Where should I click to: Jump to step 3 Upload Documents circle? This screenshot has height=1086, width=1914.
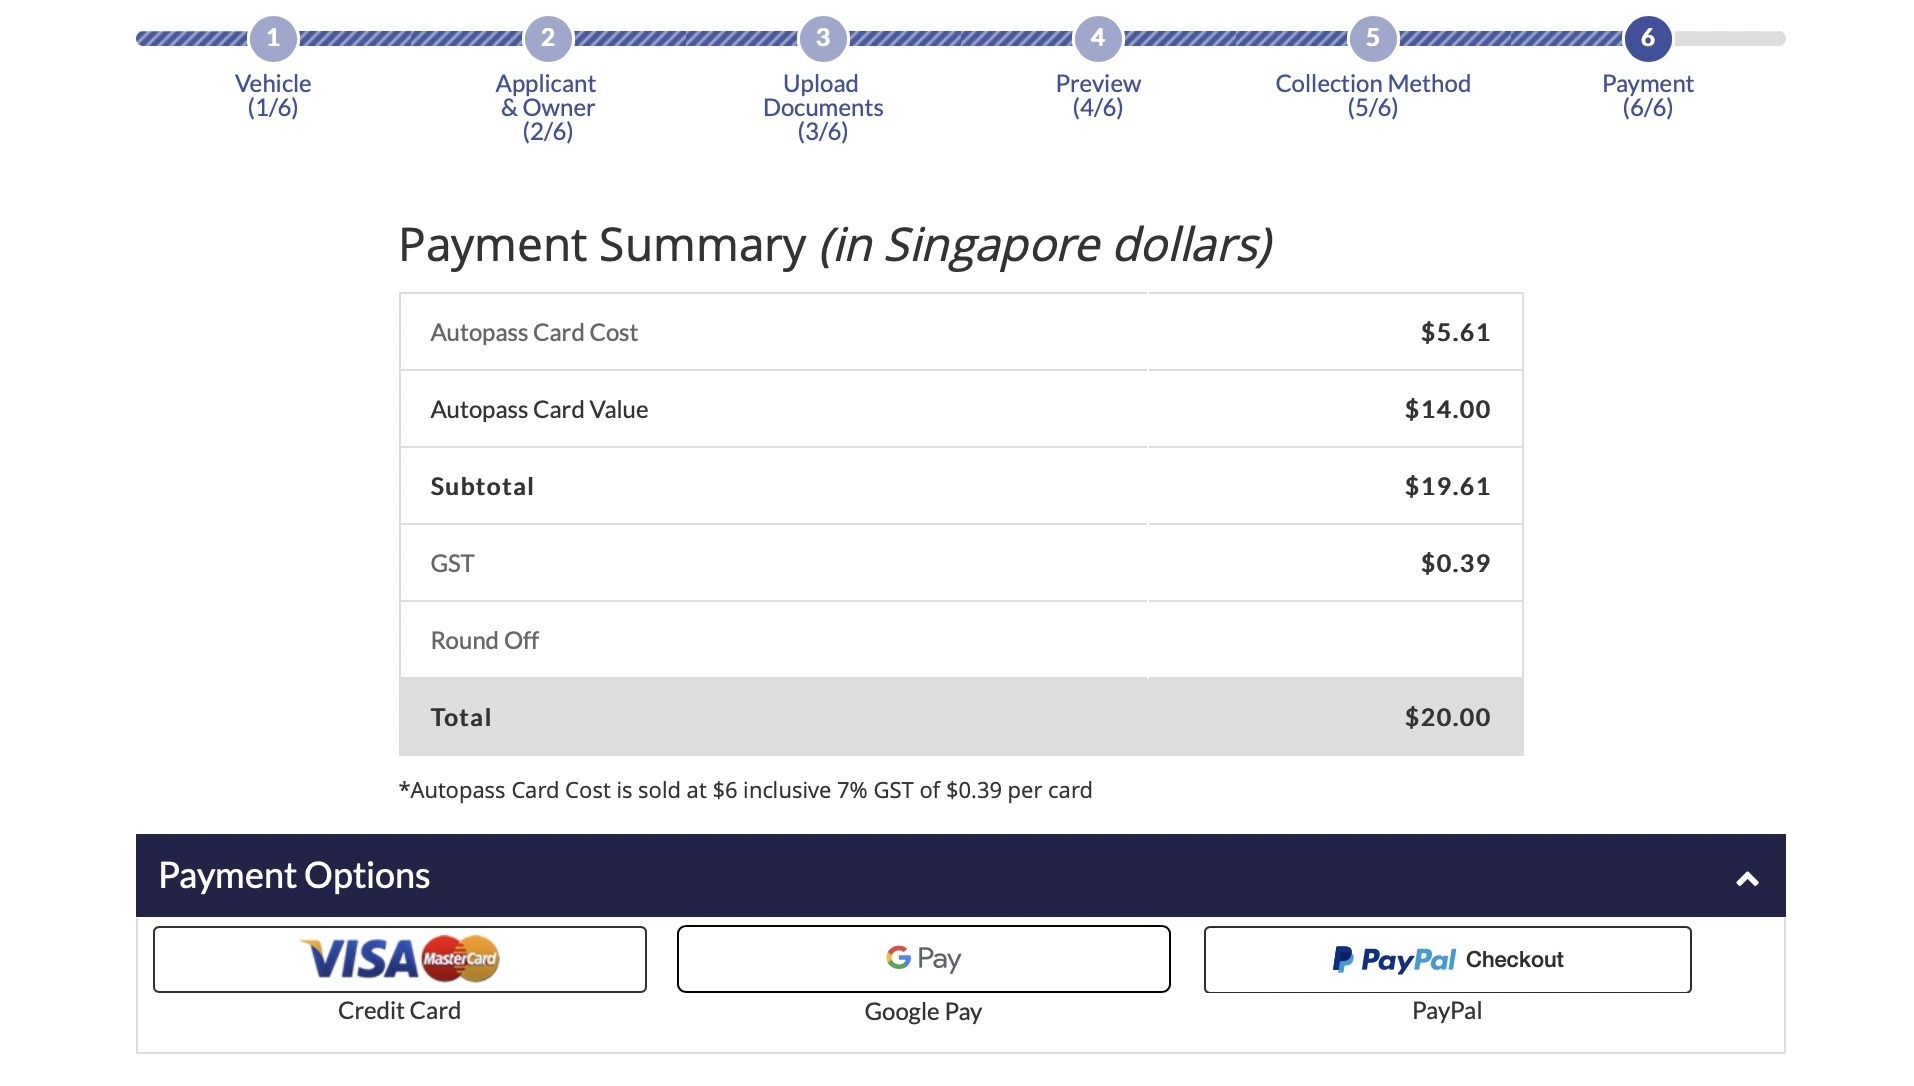tap(823, 38)
